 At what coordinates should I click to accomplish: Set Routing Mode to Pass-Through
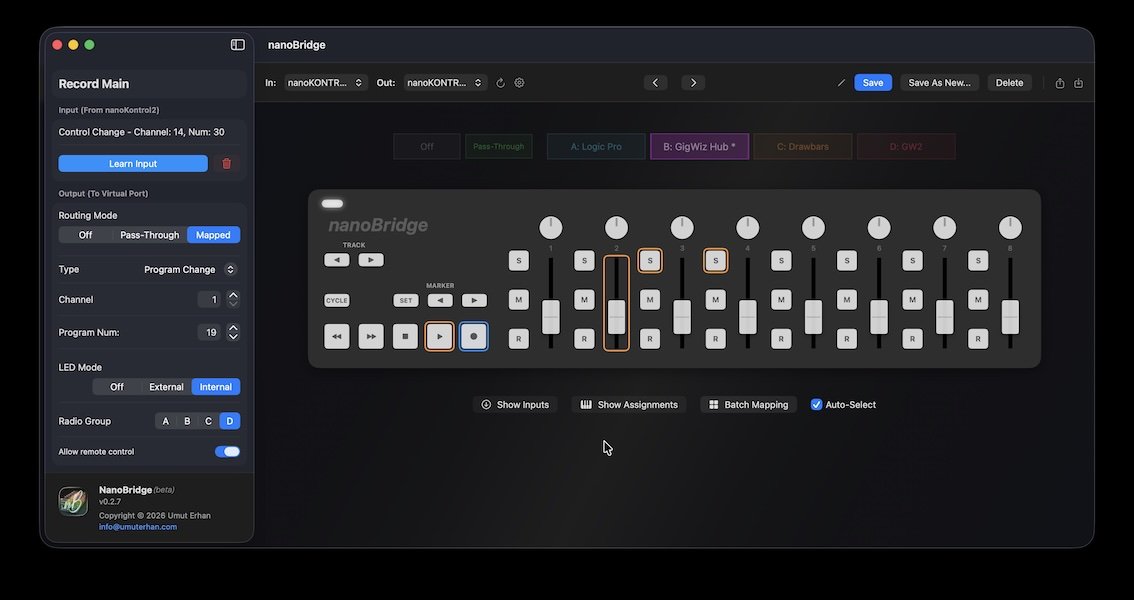point(149,235)
